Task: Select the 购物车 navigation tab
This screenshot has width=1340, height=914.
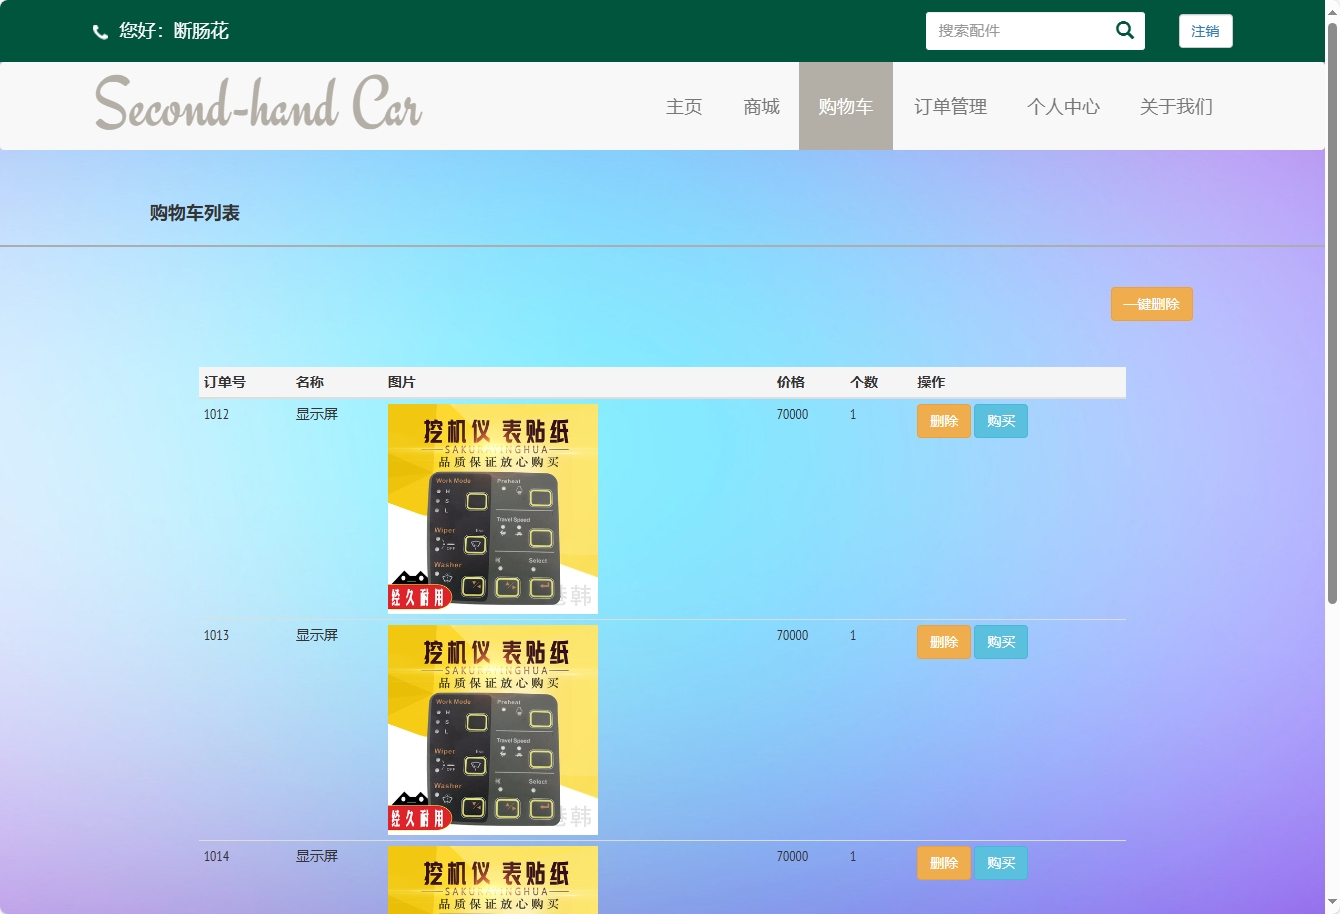Action: pos(845,106)
